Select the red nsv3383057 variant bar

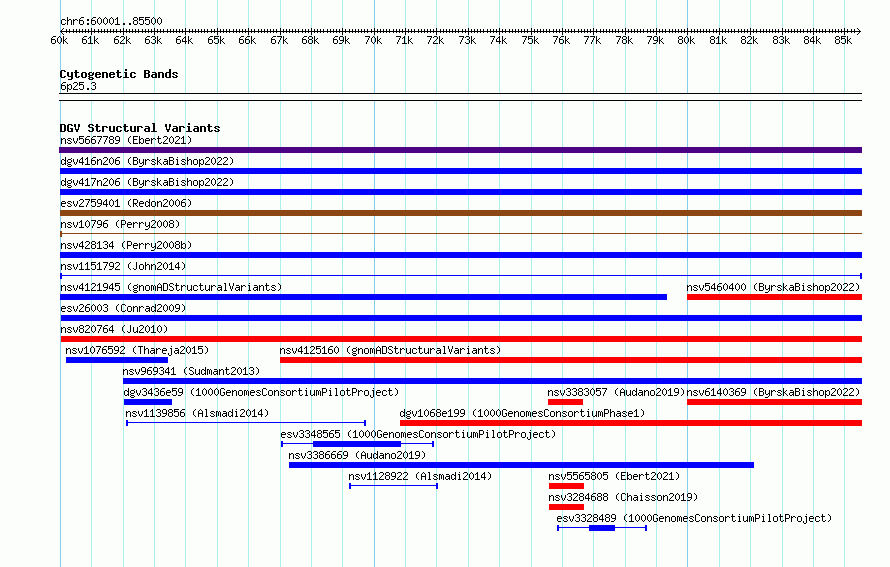pyautogui.click(x=565, y=402)
